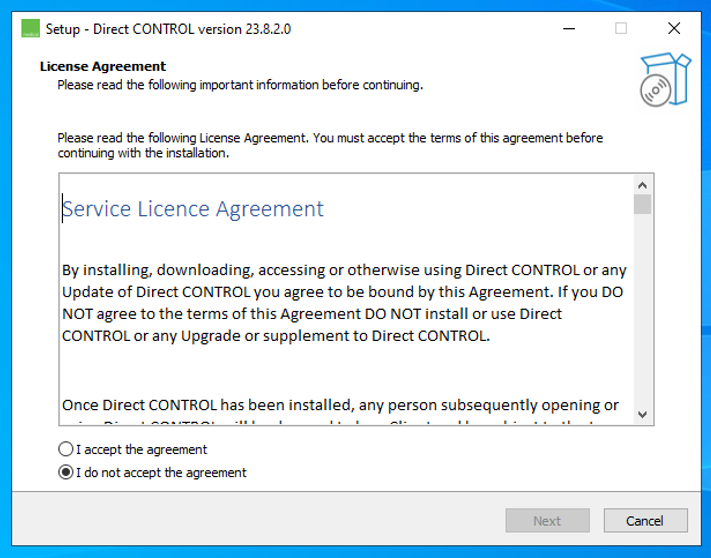Click the paragraph starting "By installing, downloading"
The height and width of the screenshot is (558, 711).
click(344, 303)
